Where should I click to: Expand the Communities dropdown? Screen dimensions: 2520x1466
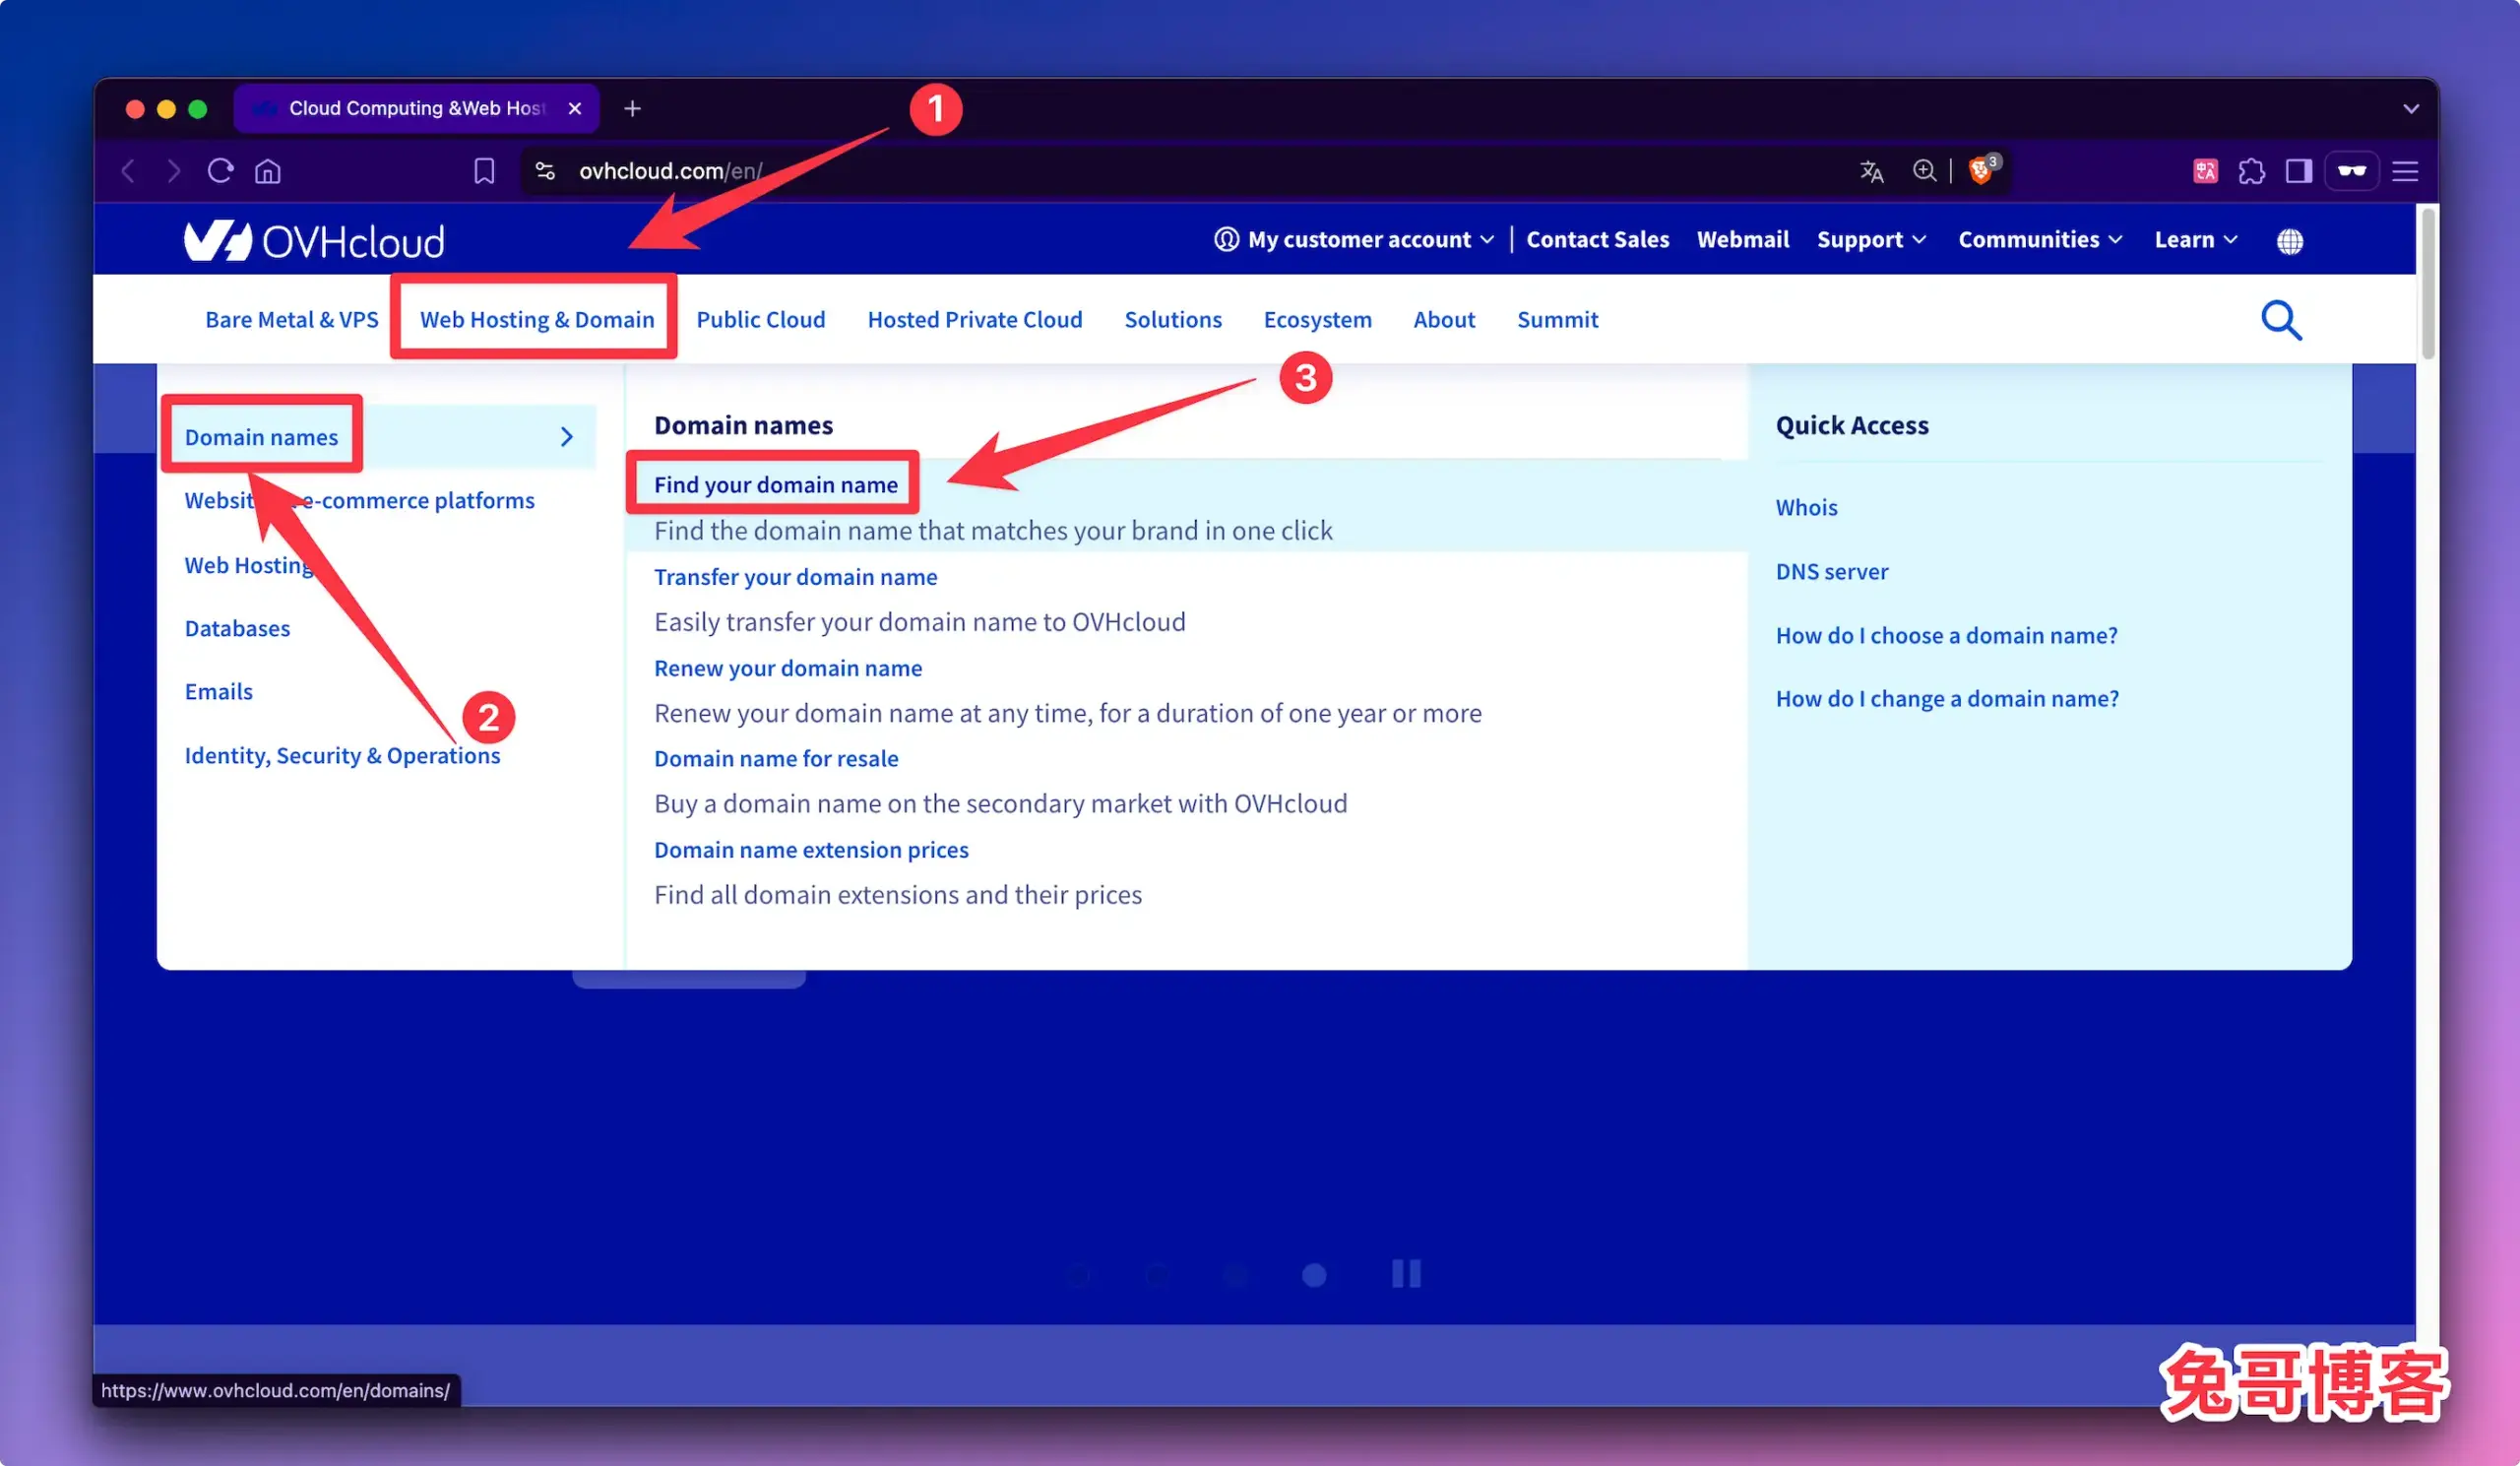tap(2040, 240)
